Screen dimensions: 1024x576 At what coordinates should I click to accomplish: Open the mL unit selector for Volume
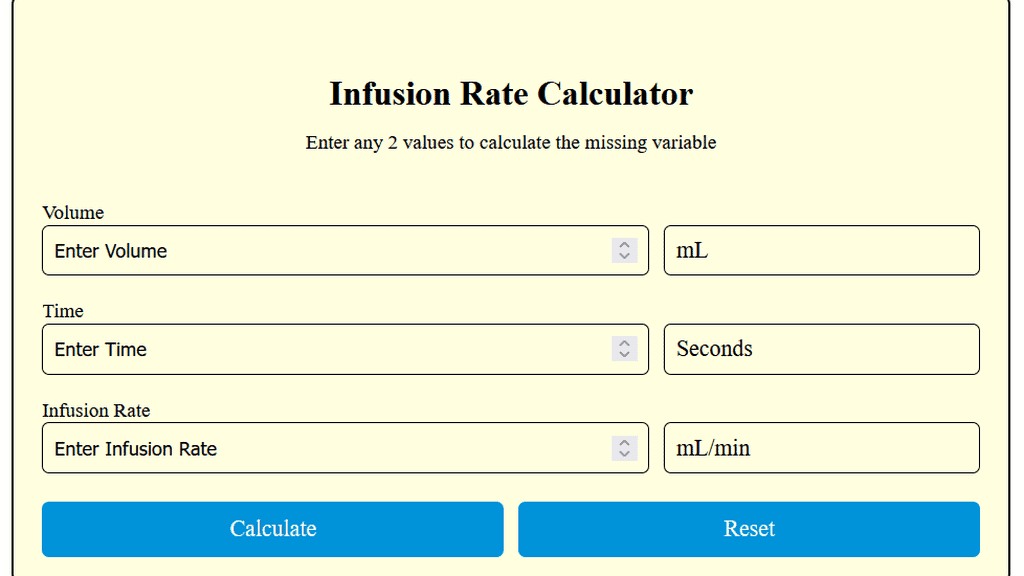[821, 250]
